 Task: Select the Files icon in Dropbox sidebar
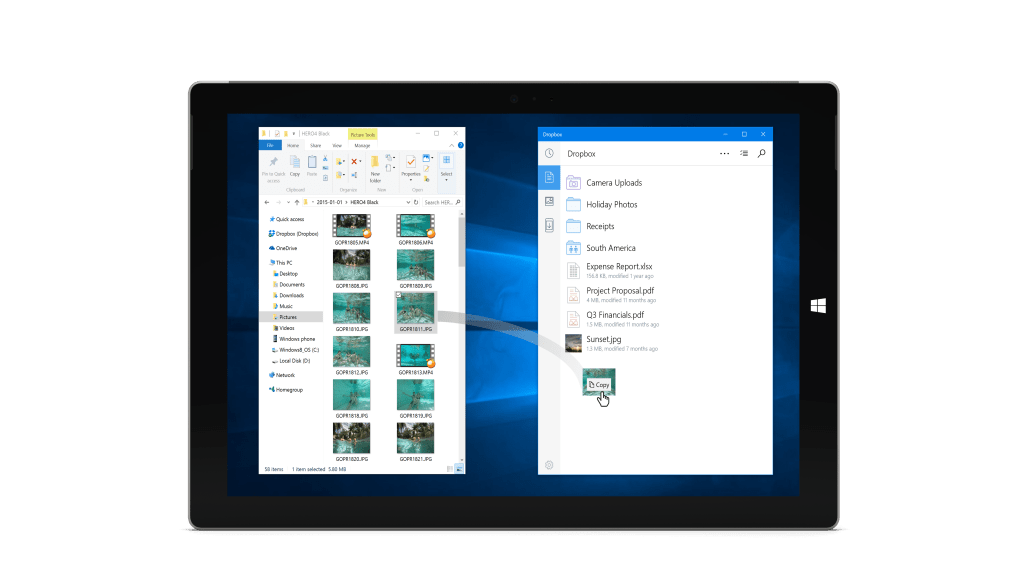(549, 178)
